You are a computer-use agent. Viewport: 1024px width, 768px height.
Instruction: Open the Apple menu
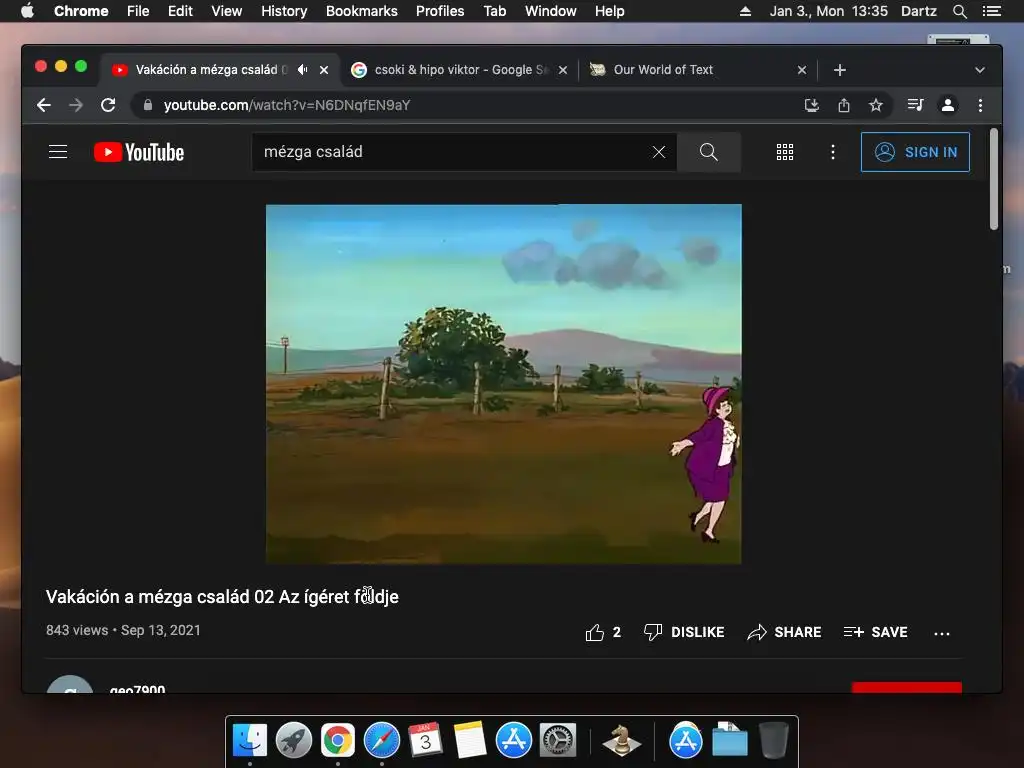27,11
